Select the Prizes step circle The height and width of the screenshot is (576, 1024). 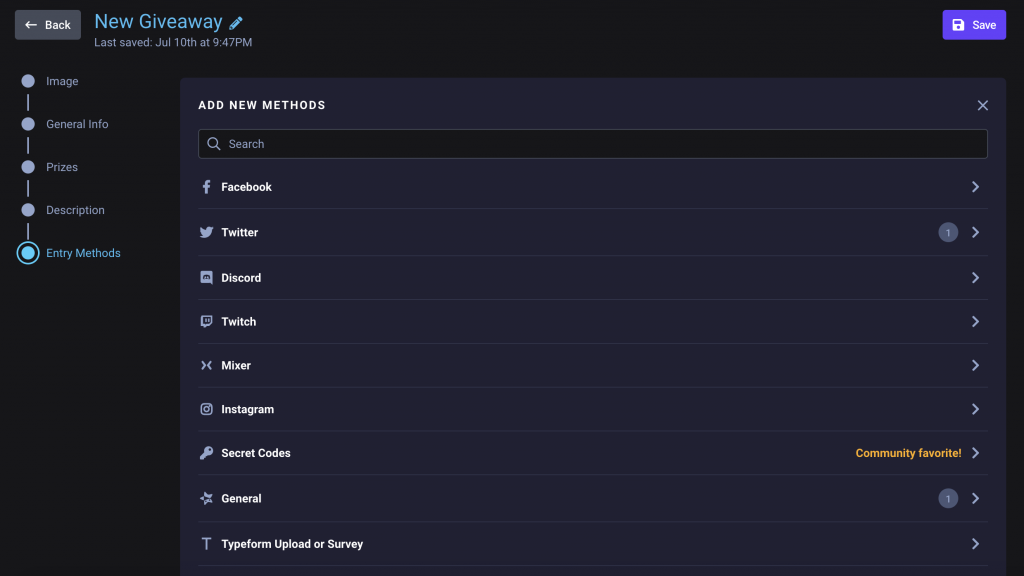[x=28, y=167]
